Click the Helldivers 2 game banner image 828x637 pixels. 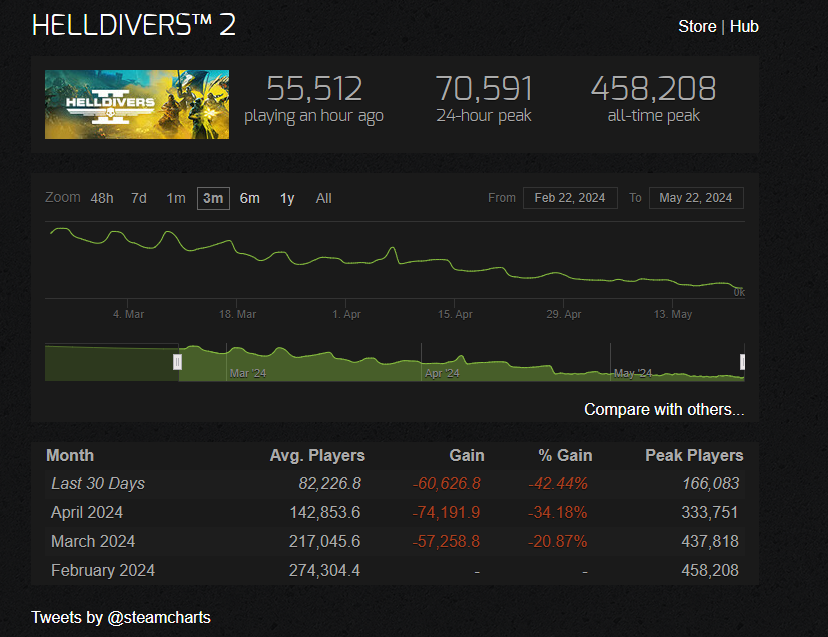(137, 105)
